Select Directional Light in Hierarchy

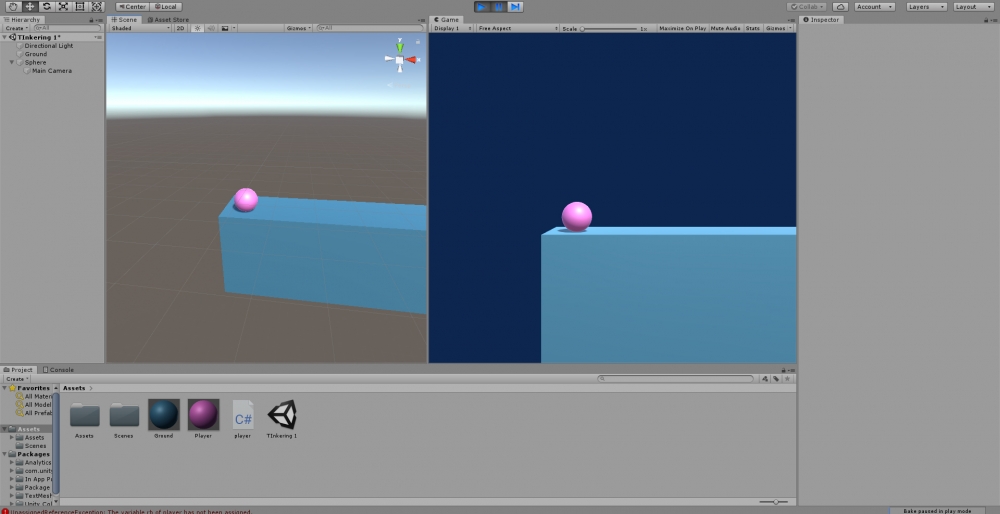tap(49, 46)
